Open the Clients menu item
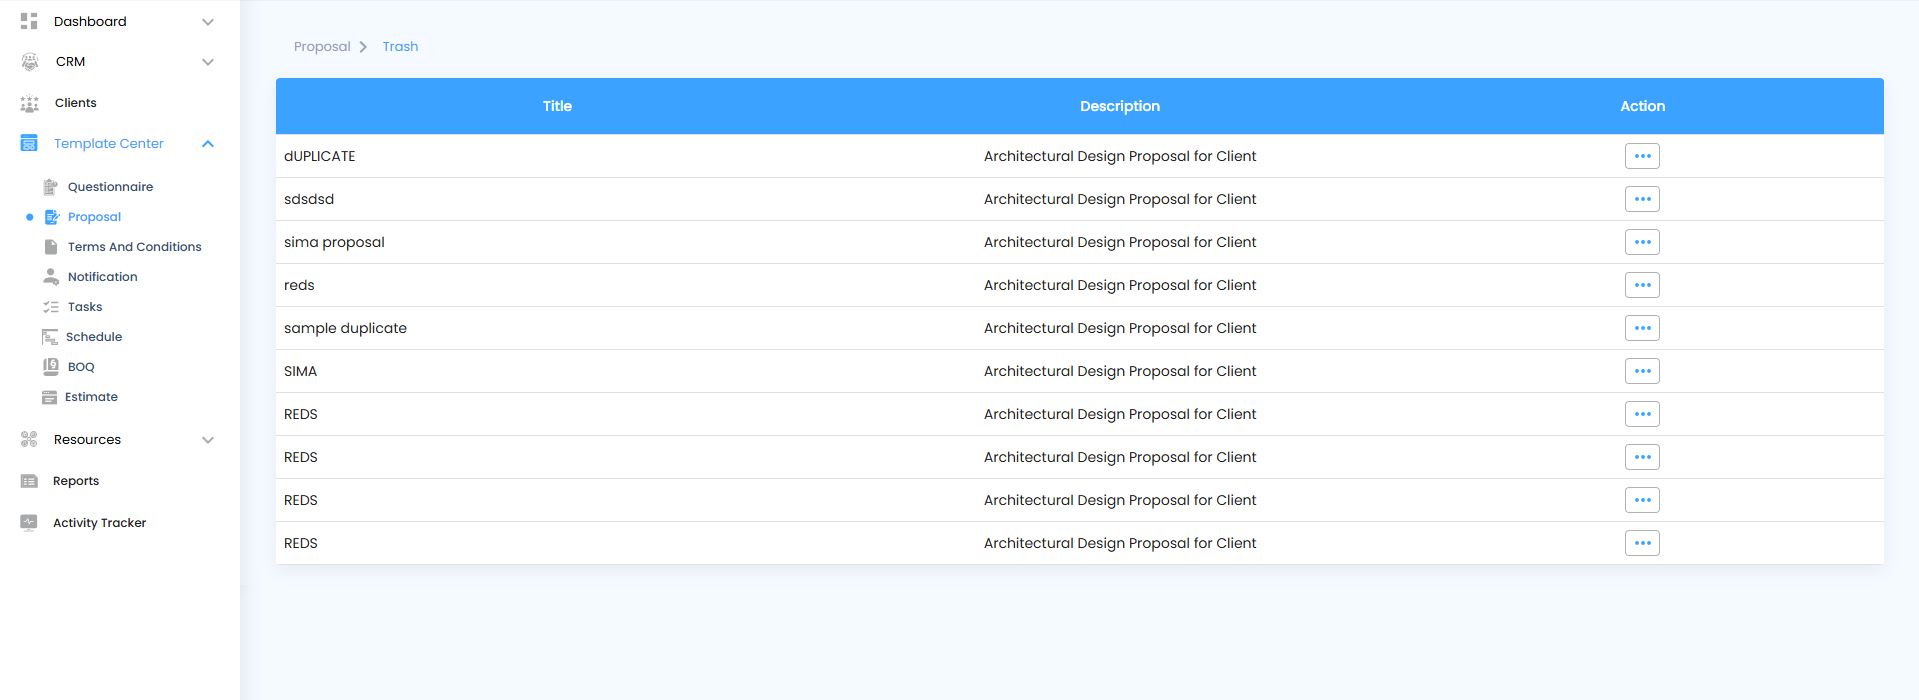 [75, 103]
